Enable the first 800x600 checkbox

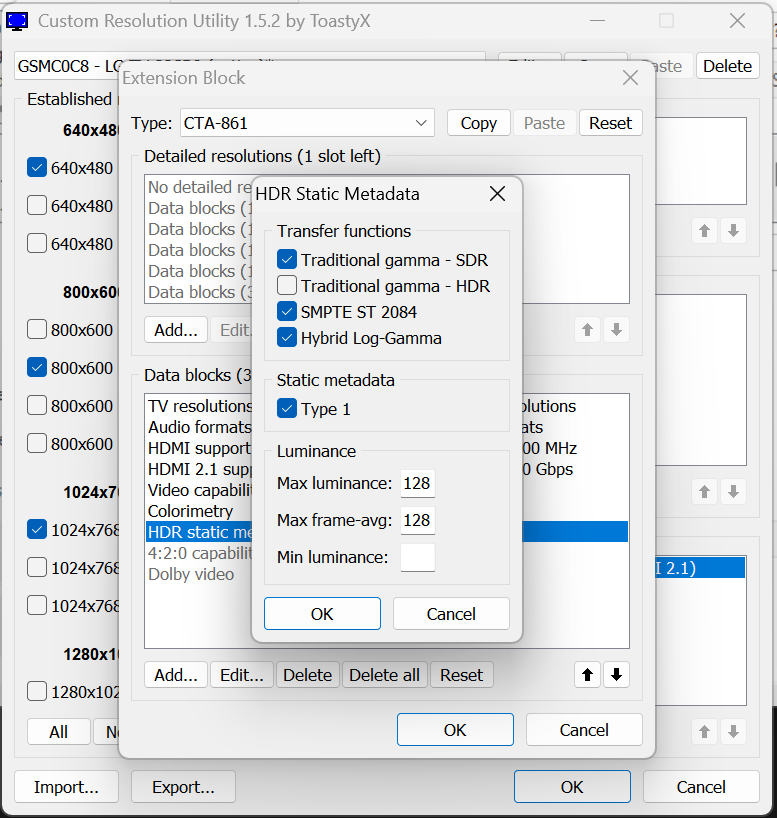pos(37,330)
